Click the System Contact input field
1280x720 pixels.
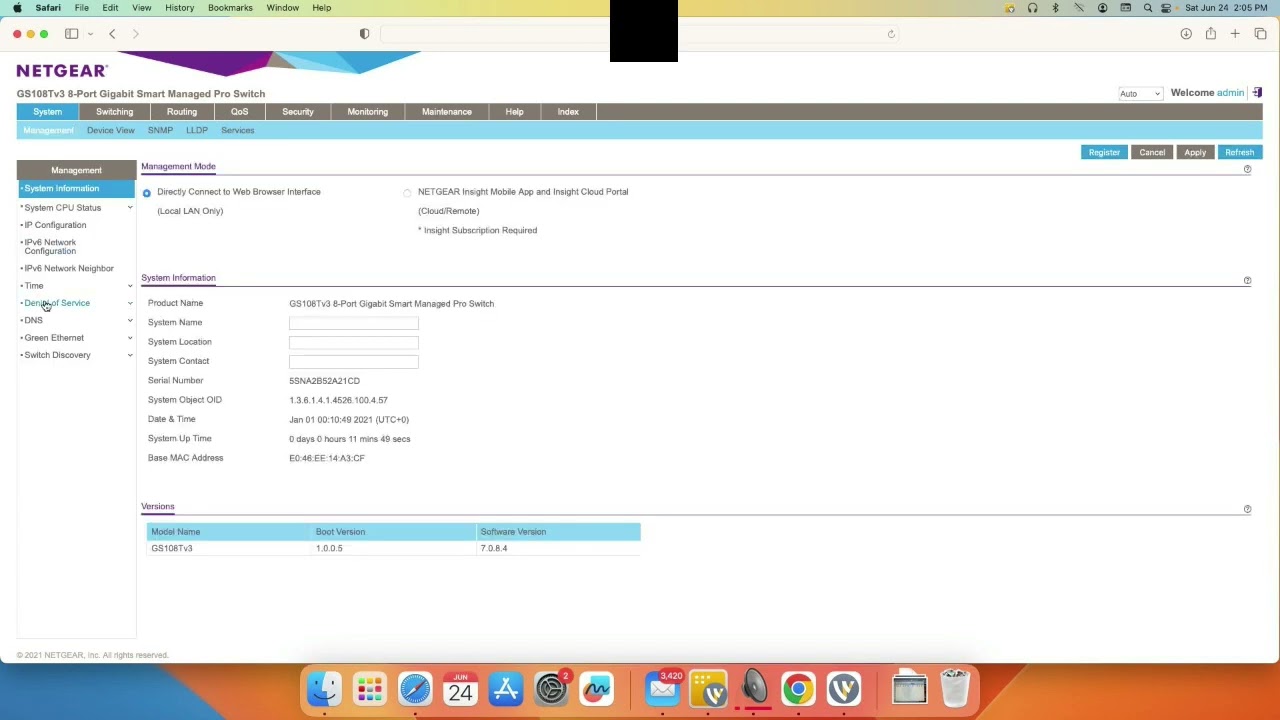coord(354,361)
